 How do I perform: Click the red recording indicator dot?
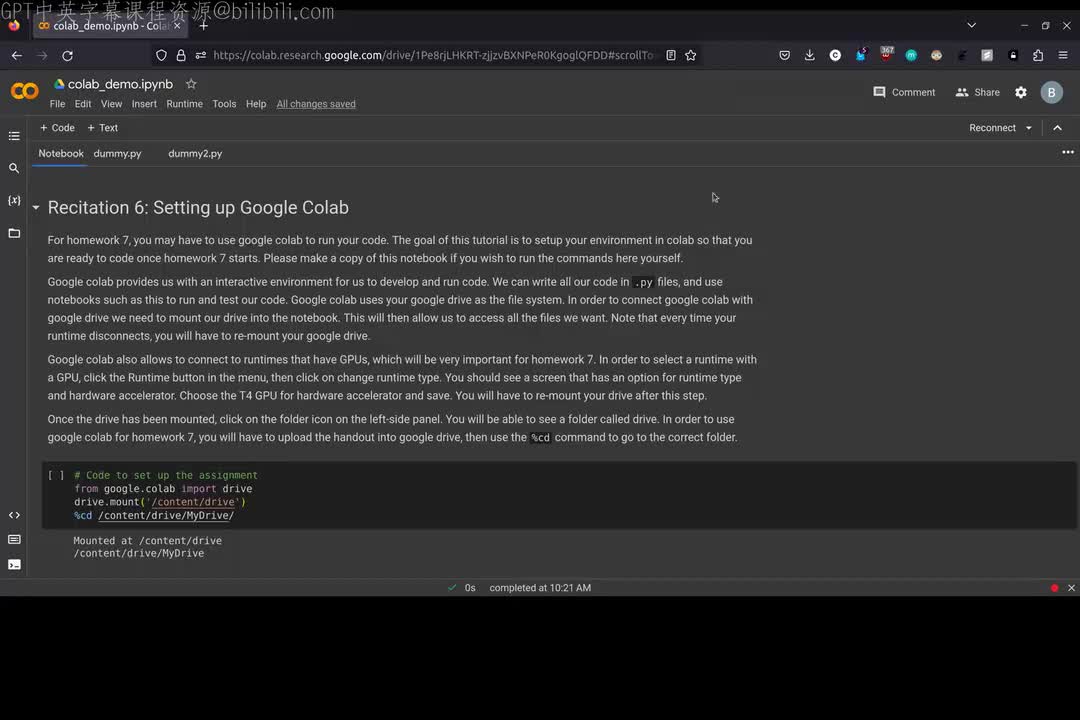point(1054,588)
